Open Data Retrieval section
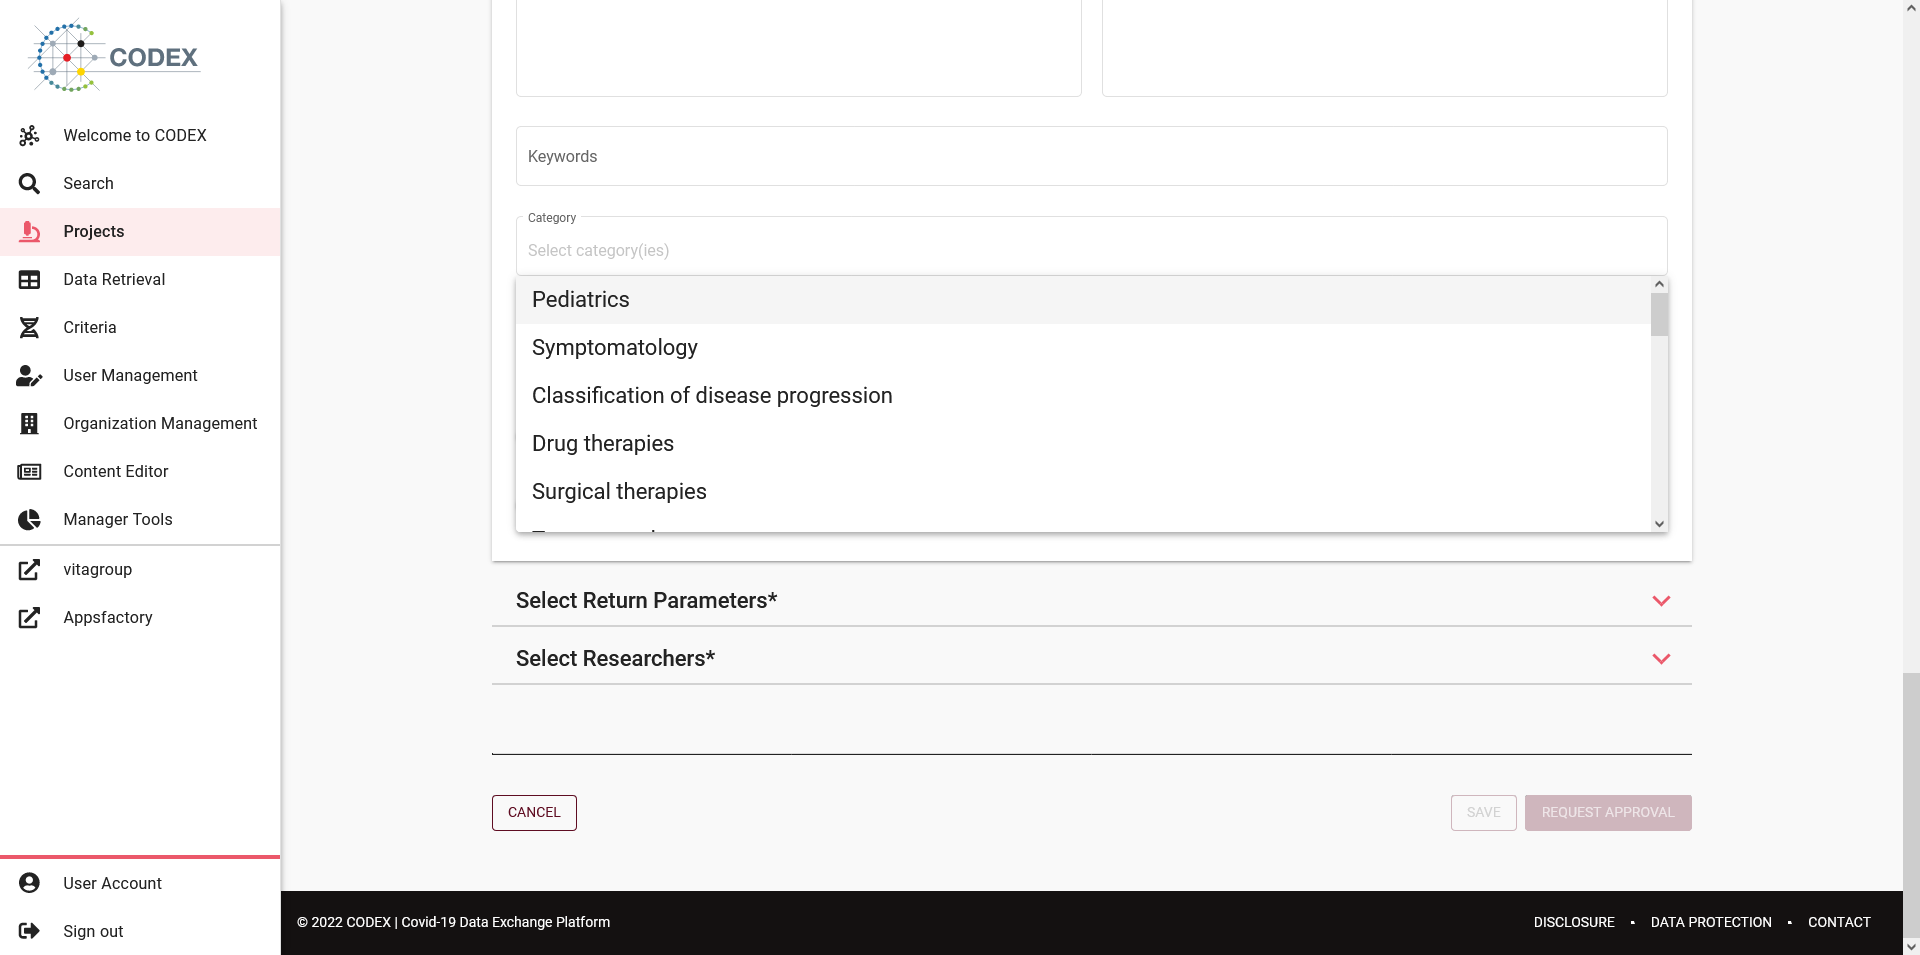Screen dimensions: 1920x955 tap(114, 279)
